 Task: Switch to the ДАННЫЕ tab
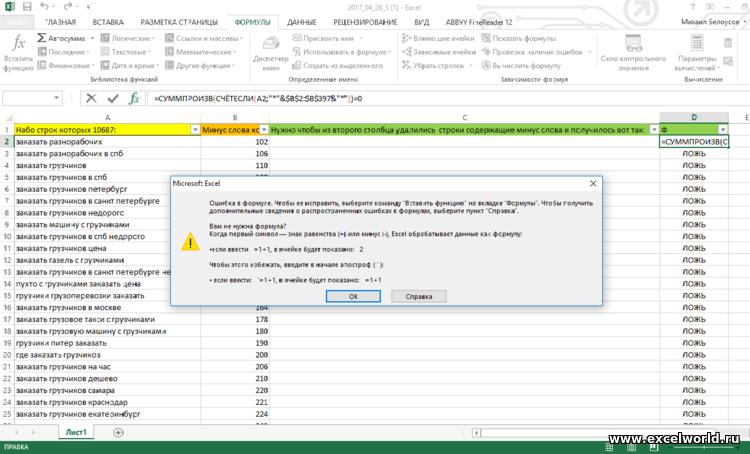[301, 22]
